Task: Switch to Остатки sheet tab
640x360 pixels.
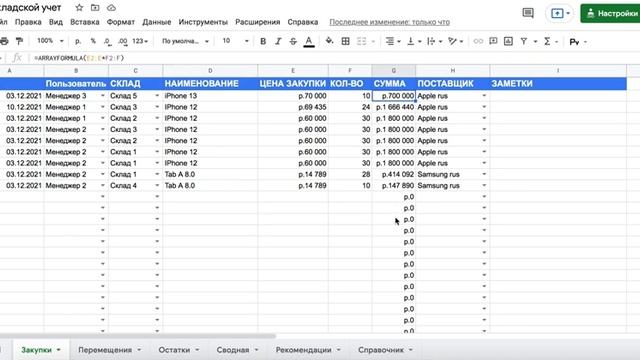Action: click(x=179, y=350)
